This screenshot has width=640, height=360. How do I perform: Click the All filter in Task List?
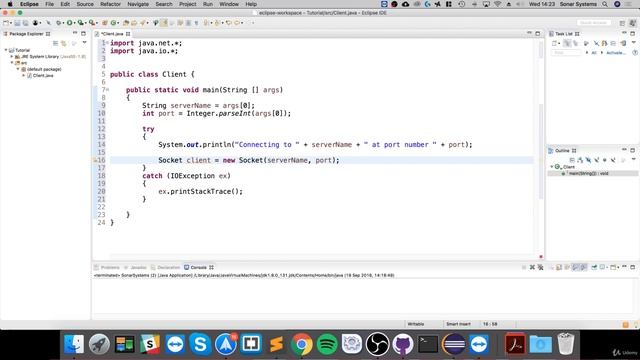point(594,53)
